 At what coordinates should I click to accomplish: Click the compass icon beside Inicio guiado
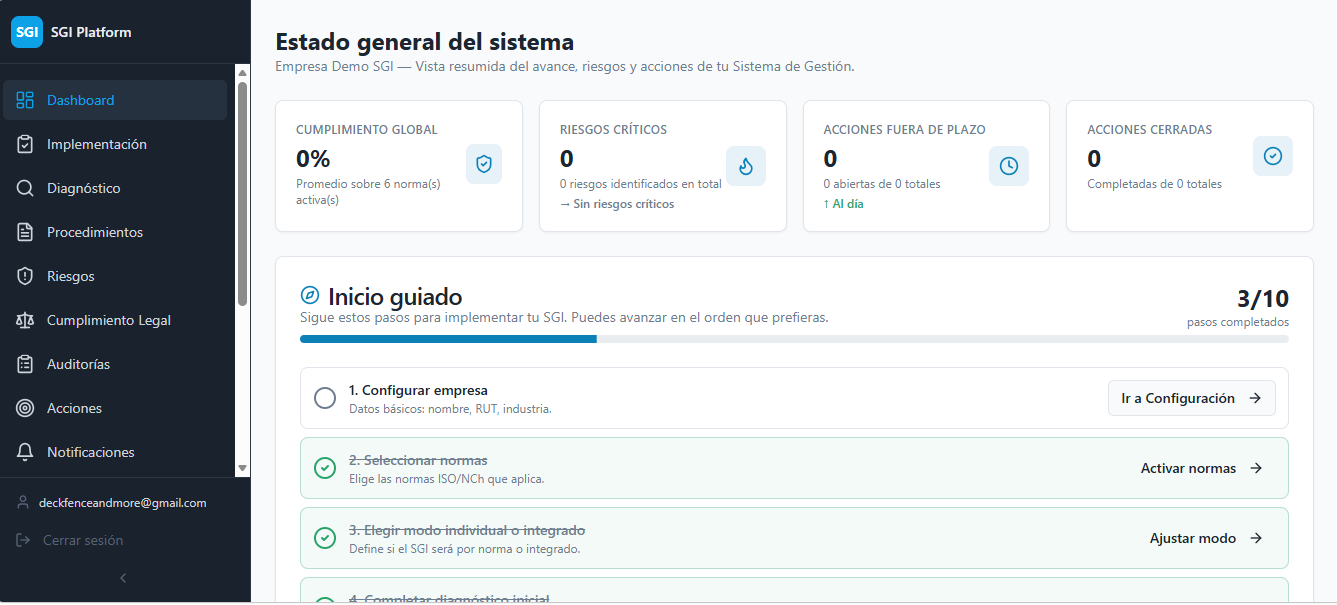pos(310,296)
